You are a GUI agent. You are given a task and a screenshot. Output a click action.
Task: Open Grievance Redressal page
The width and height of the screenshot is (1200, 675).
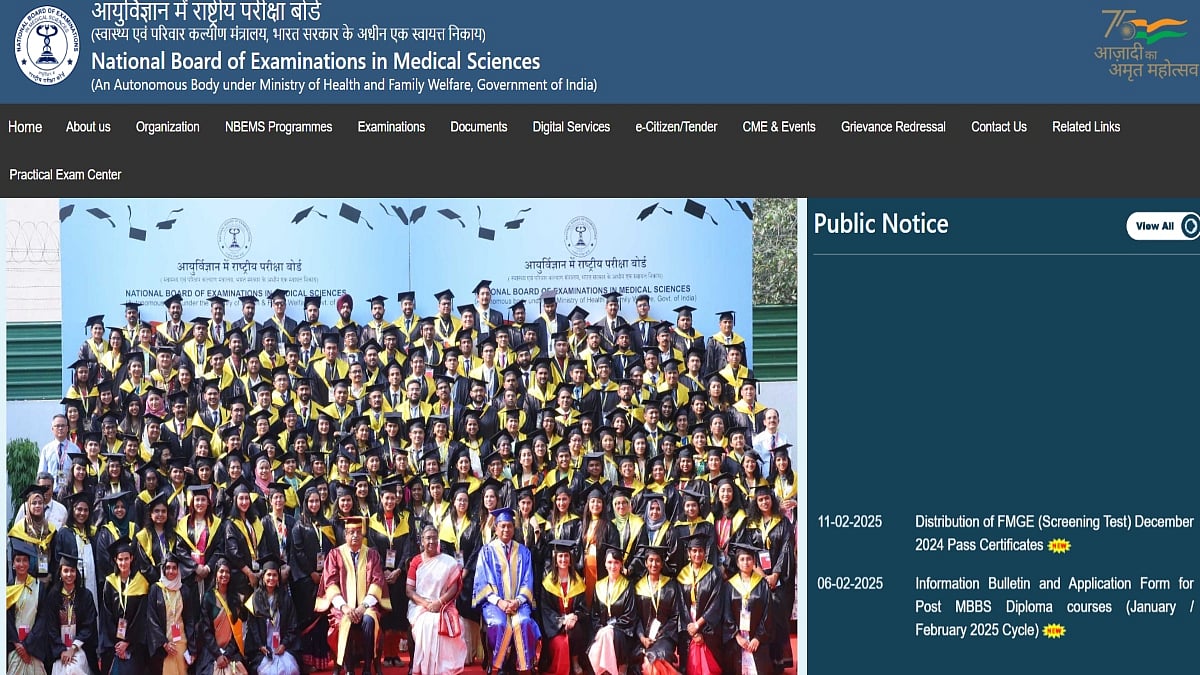[893, 127]
